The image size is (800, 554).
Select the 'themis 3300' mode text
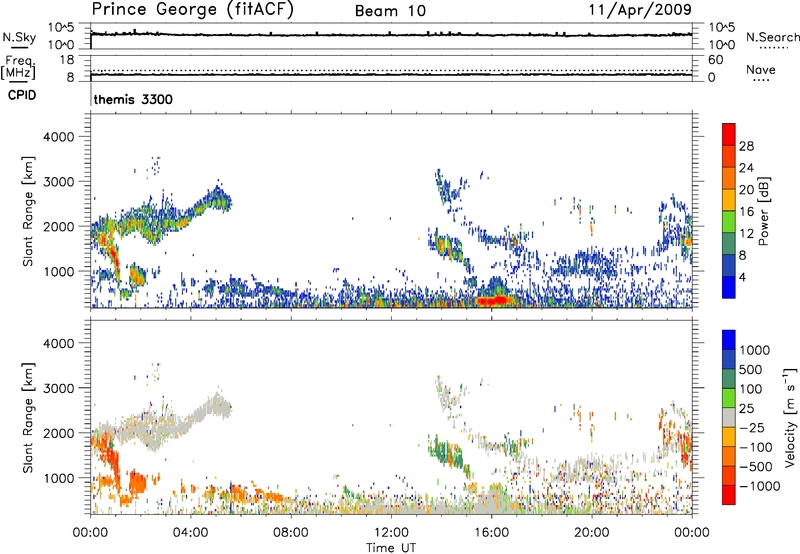tap(133, 99)
